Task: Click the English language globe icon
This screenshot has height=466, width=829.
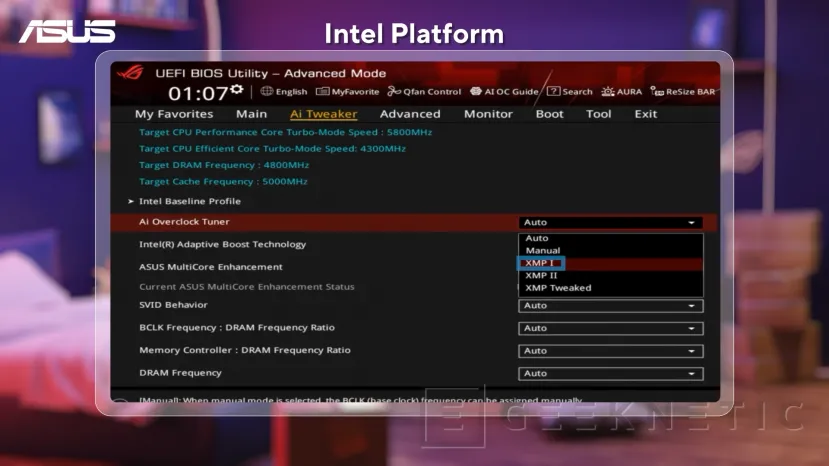Action: coord(266,91)
